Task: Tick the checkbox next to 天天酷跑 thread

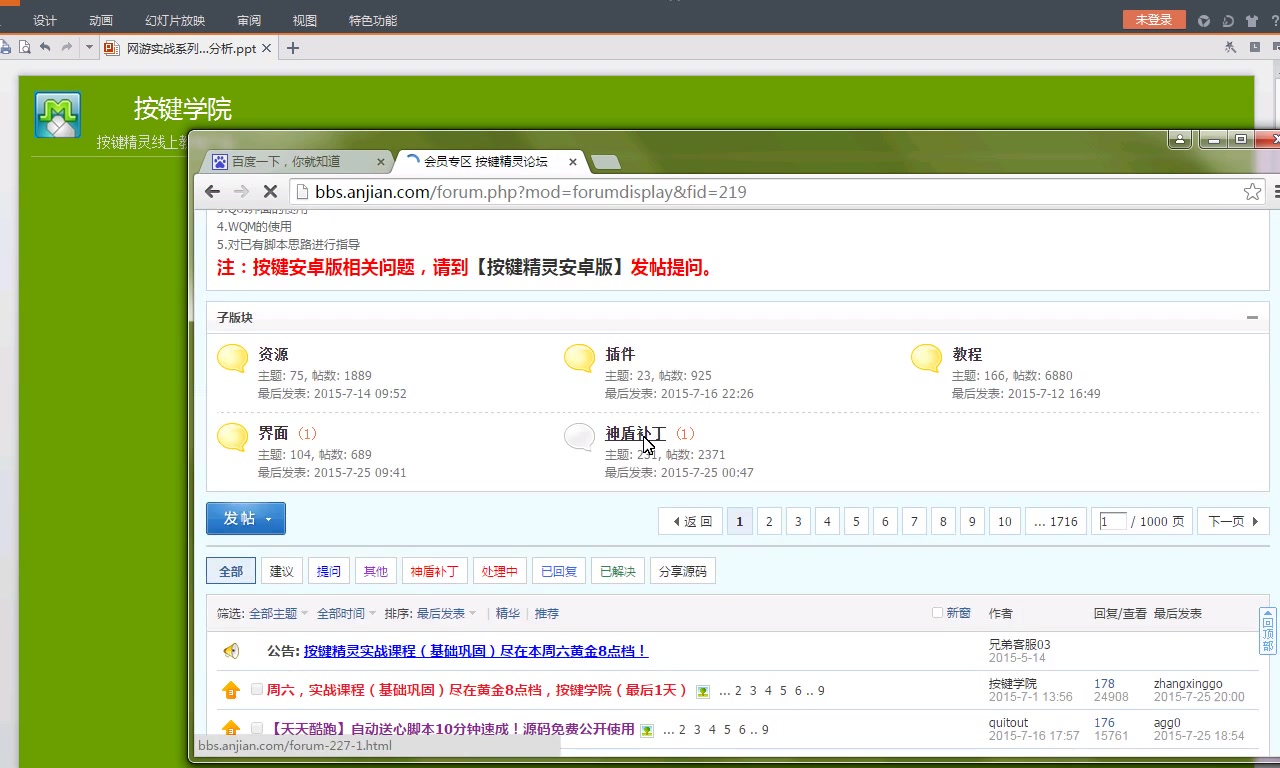Action: pyautogui.click(x=254, y=729)
